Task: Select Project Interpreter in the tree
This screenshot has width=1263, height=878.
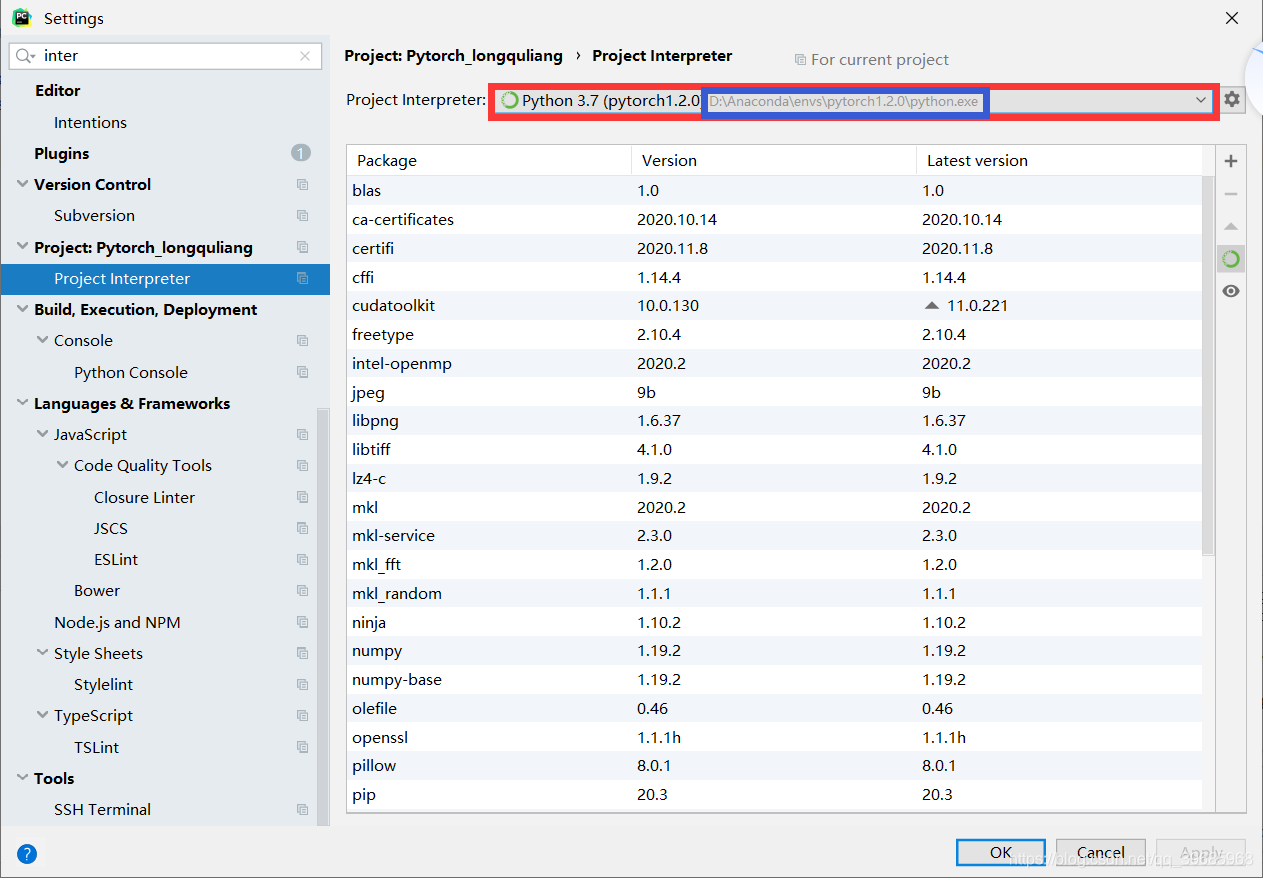Action: 165,279
